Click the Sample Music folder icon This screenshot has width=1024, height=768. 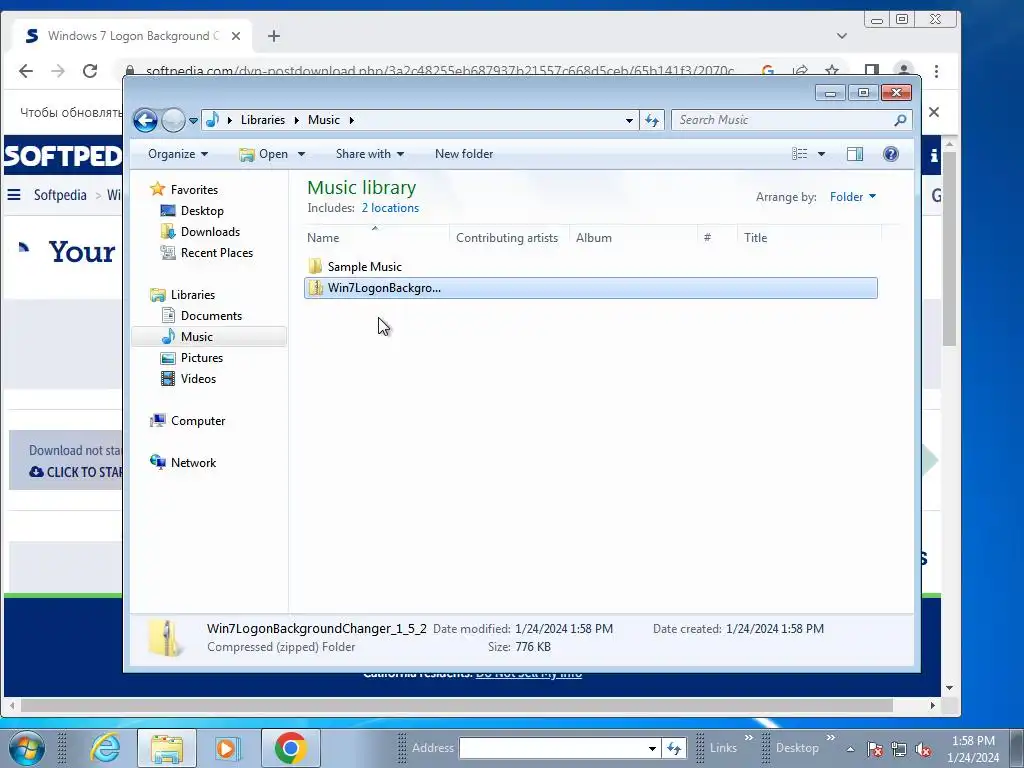tap(315, 266)
